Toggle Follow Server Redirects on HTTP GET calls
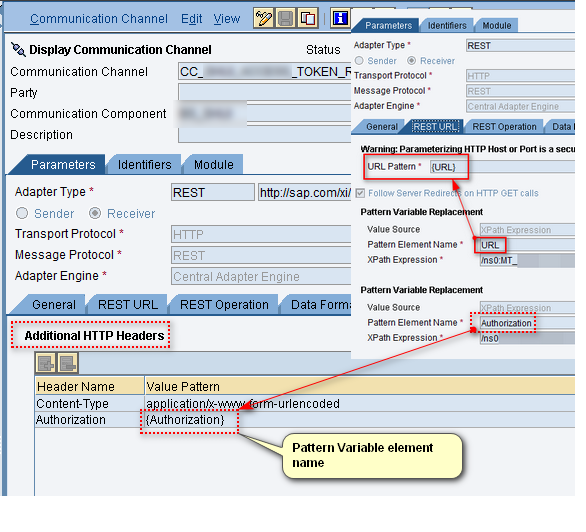This screenshot has height=532, width=586. tap(360, 193)
